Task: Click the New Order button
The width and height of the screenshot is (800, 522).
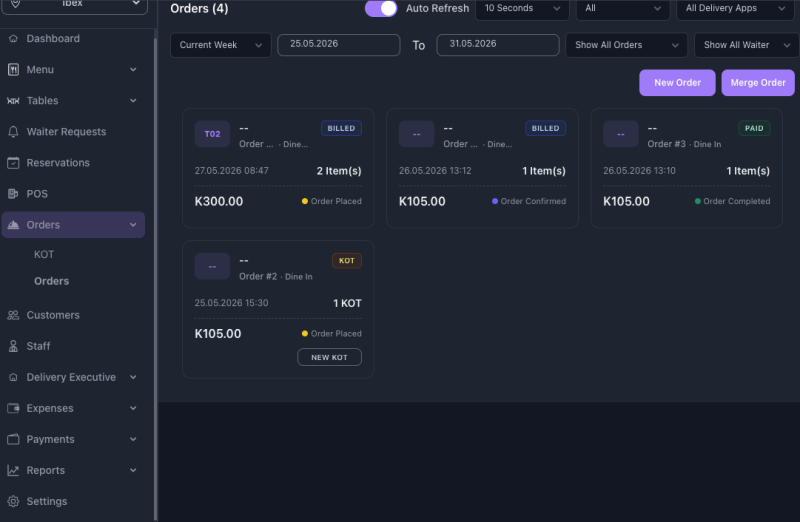Action: 677,83
